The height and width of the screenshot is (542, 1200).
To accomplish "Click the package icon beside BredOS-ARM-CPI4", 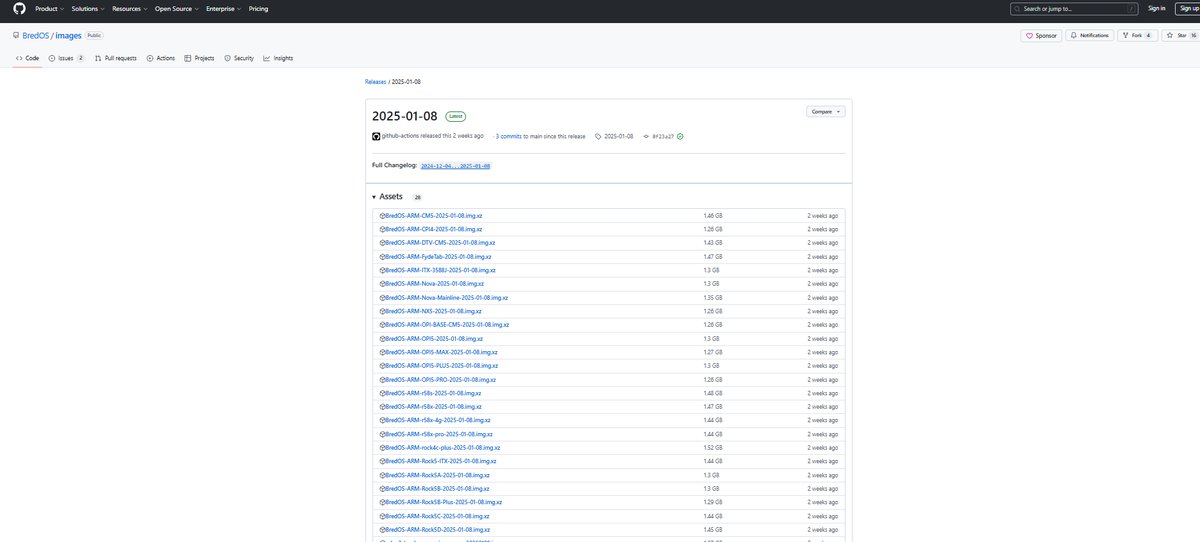I will click(382, 229).
